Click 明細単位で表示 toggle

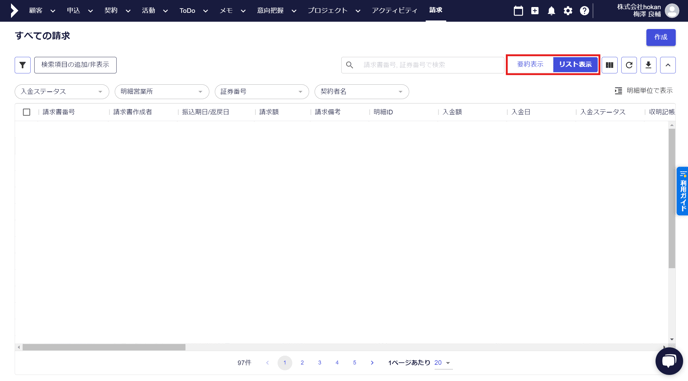click(644, 90)
